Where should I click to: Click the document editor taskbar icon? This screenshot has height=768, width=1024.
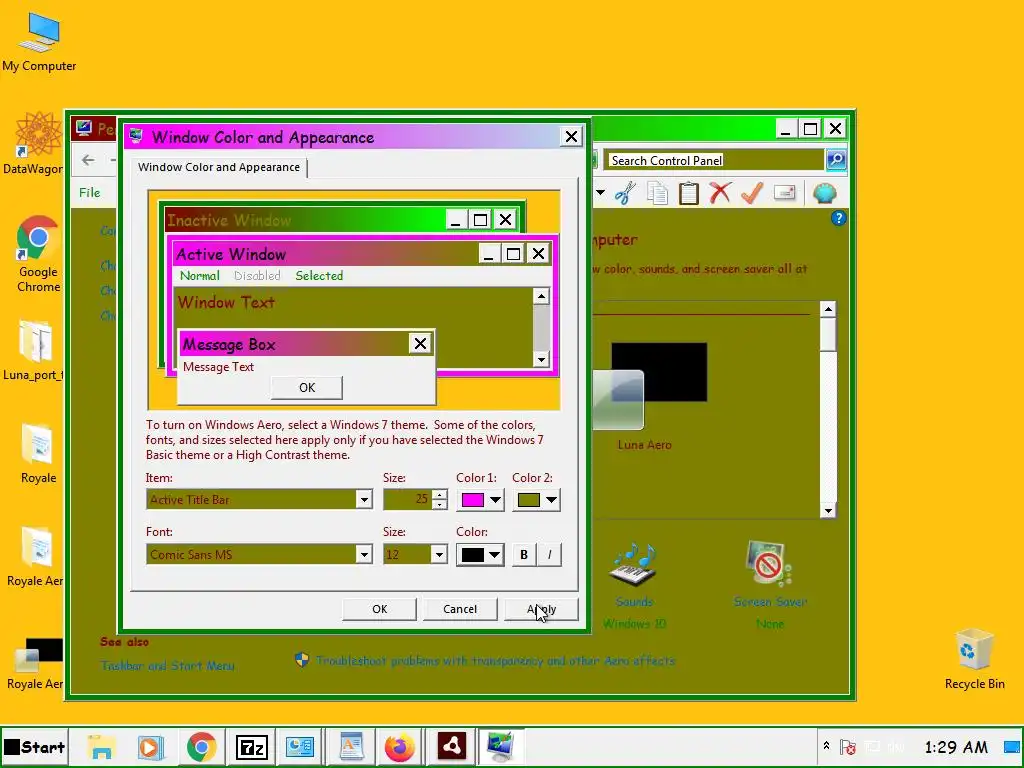point(351,746)
